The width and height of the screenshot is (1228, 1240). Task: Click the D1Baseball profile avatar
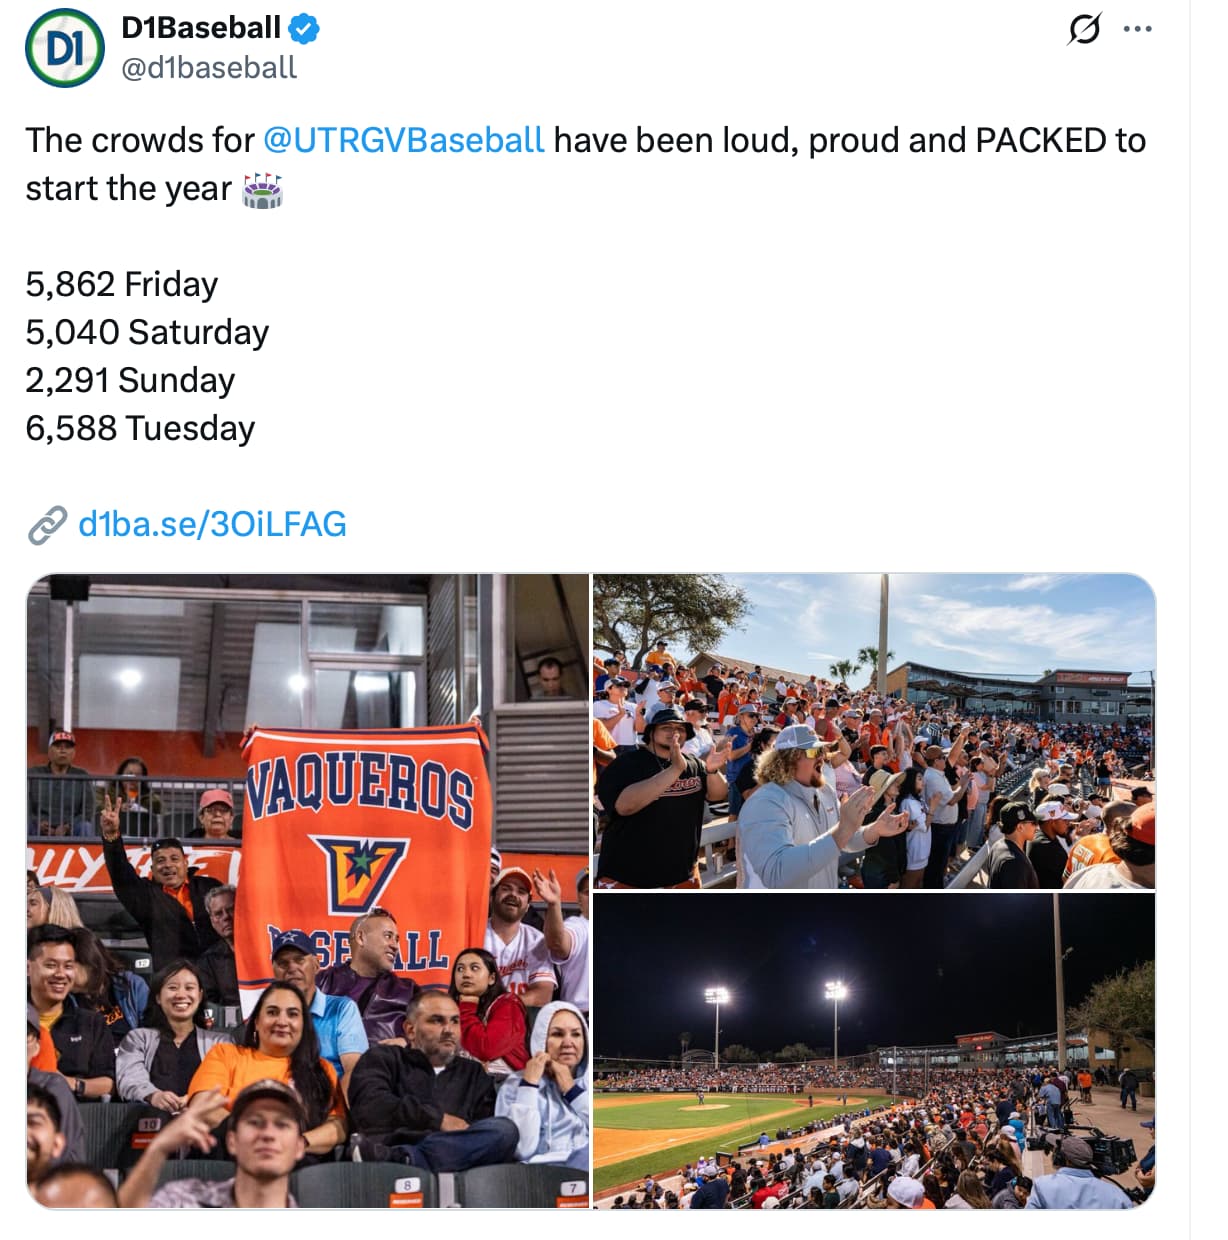point(64,48)
